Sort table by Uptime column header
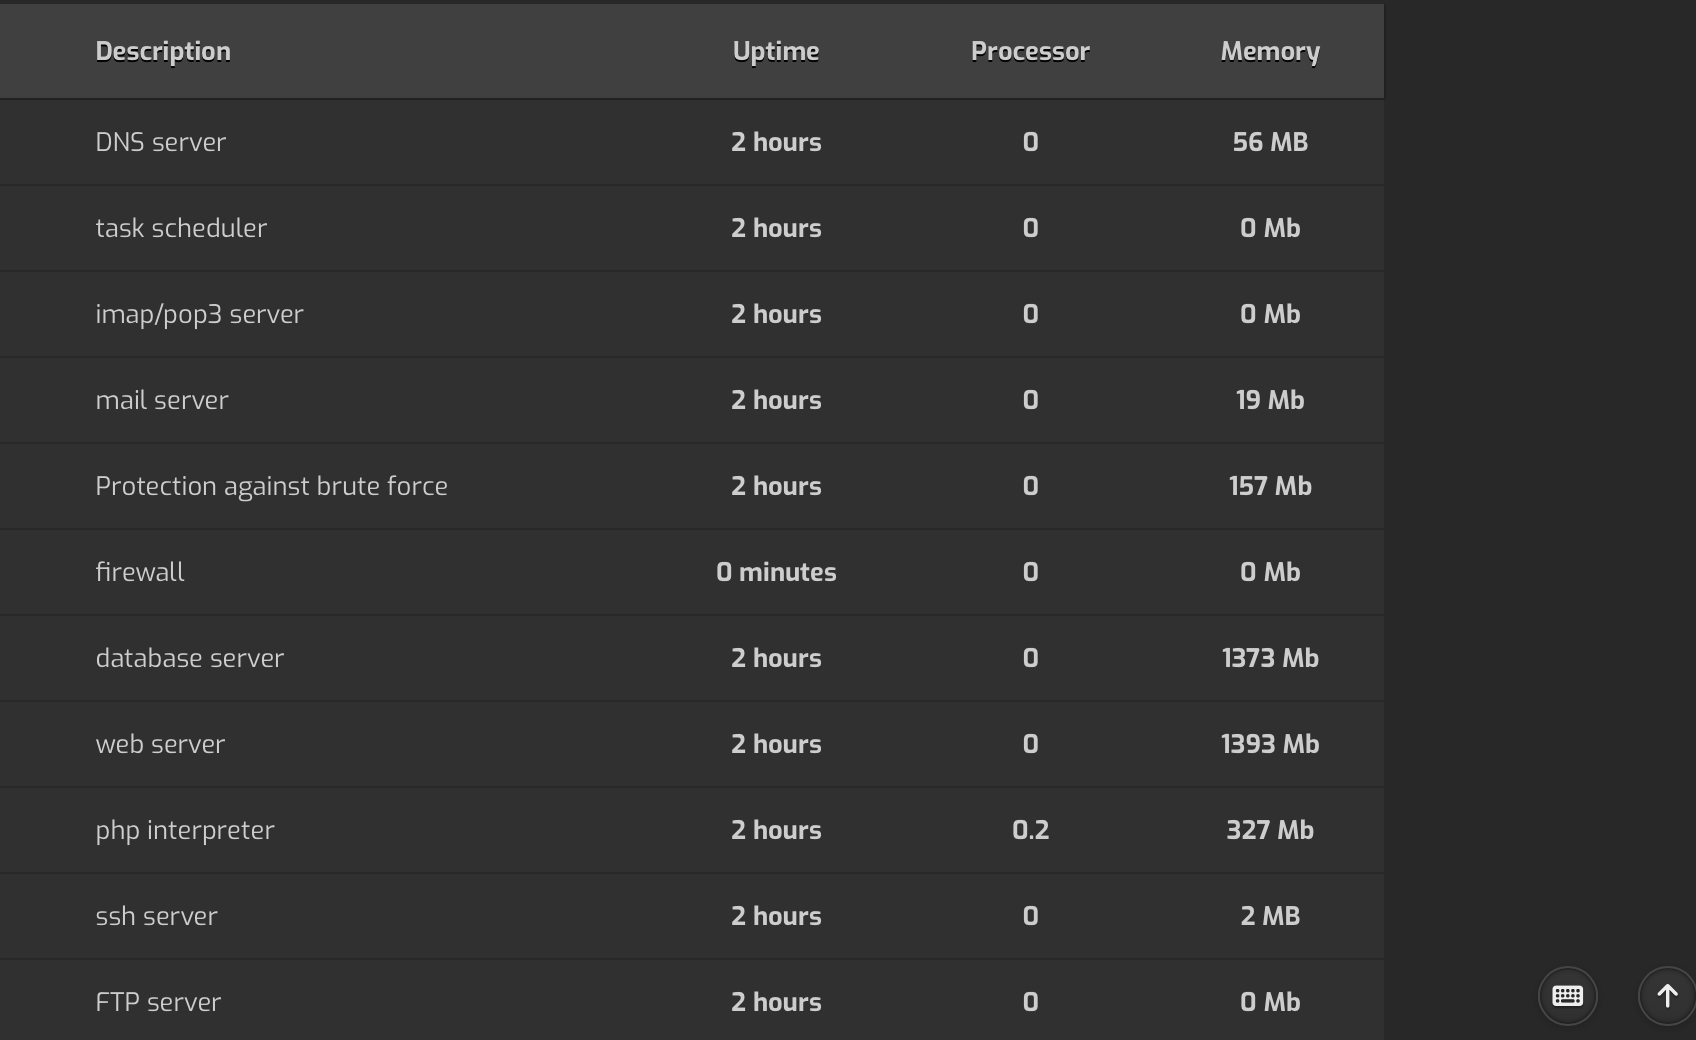1696x1040 pixels. pyautogui.click(x=775, y=52)
